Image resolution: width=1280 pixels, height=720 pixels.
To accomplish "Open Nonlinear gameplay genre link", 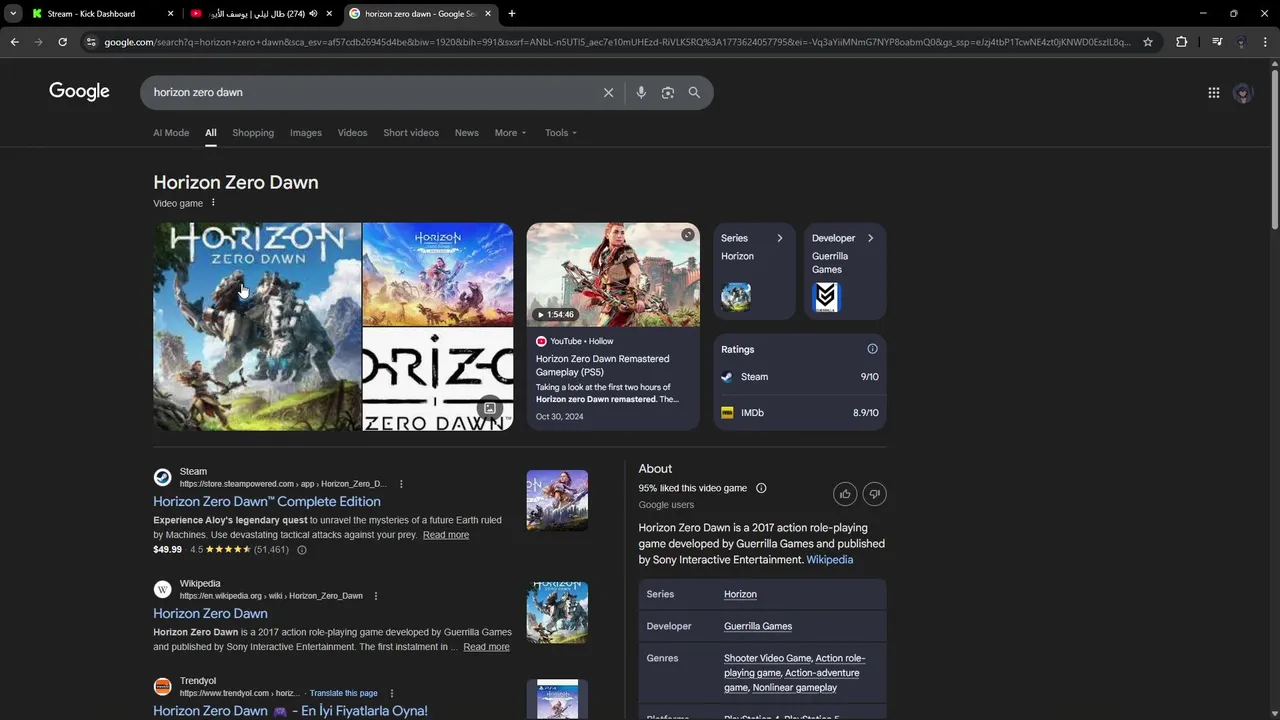I will click(795, 687).
